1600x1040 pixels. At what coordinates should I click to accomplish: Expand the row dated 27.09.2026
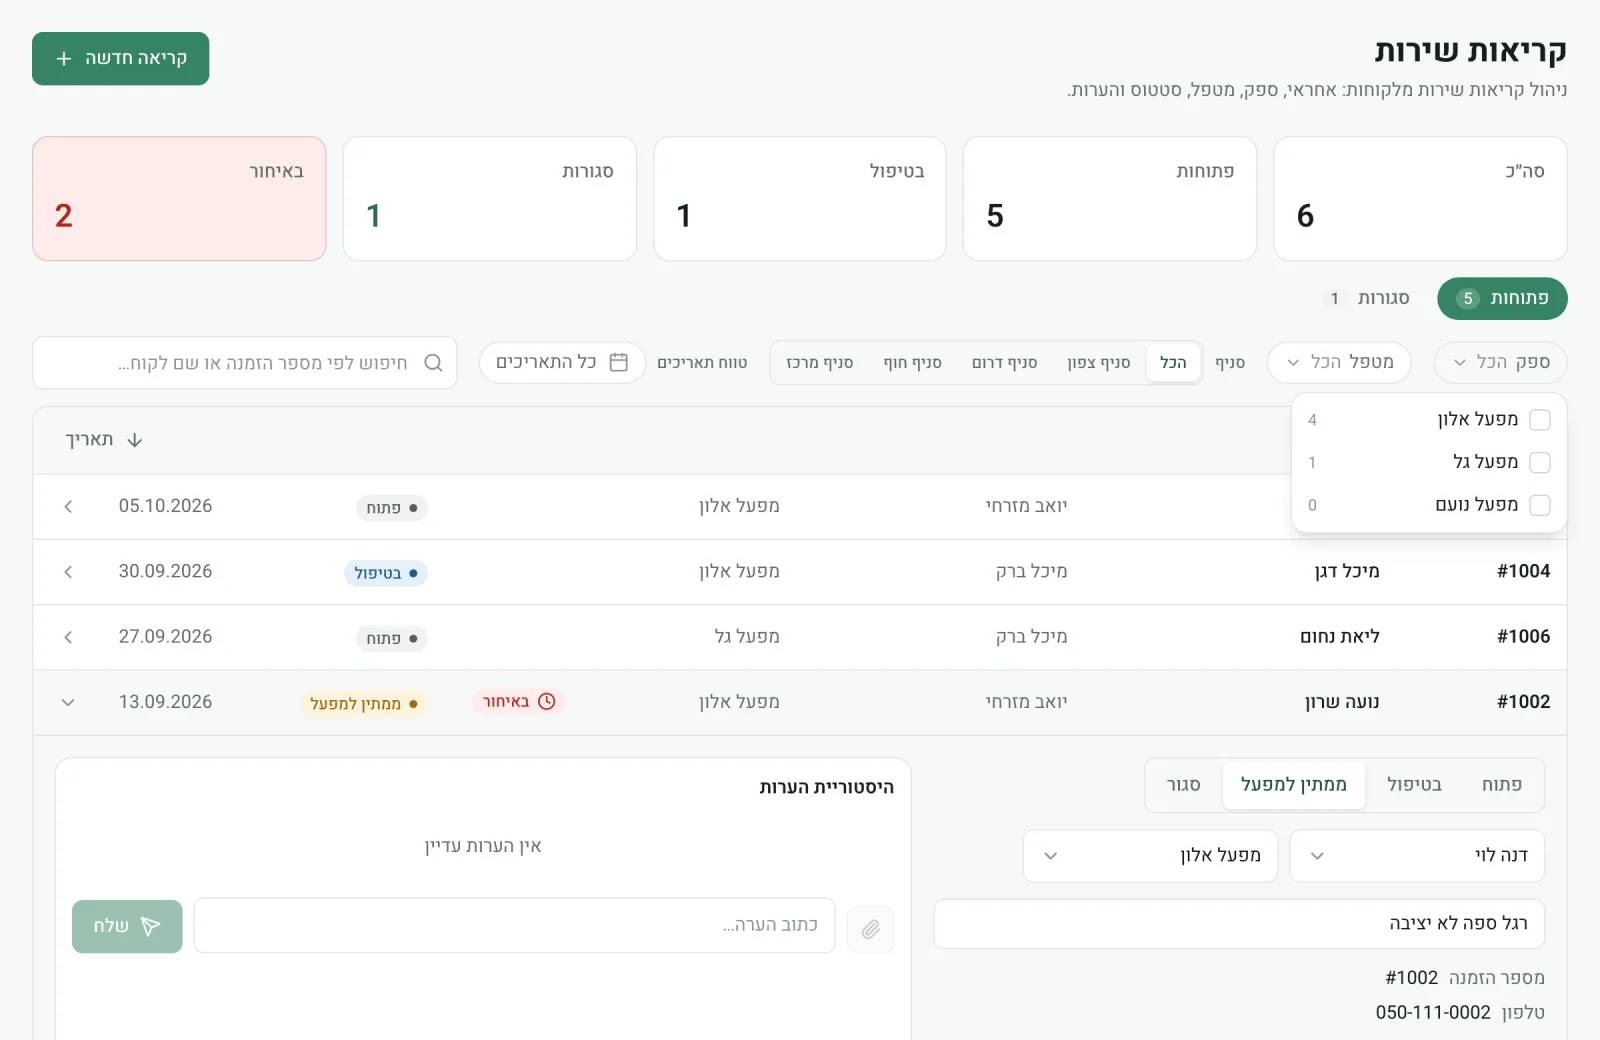pyautogui.click(x=68, y=637)
